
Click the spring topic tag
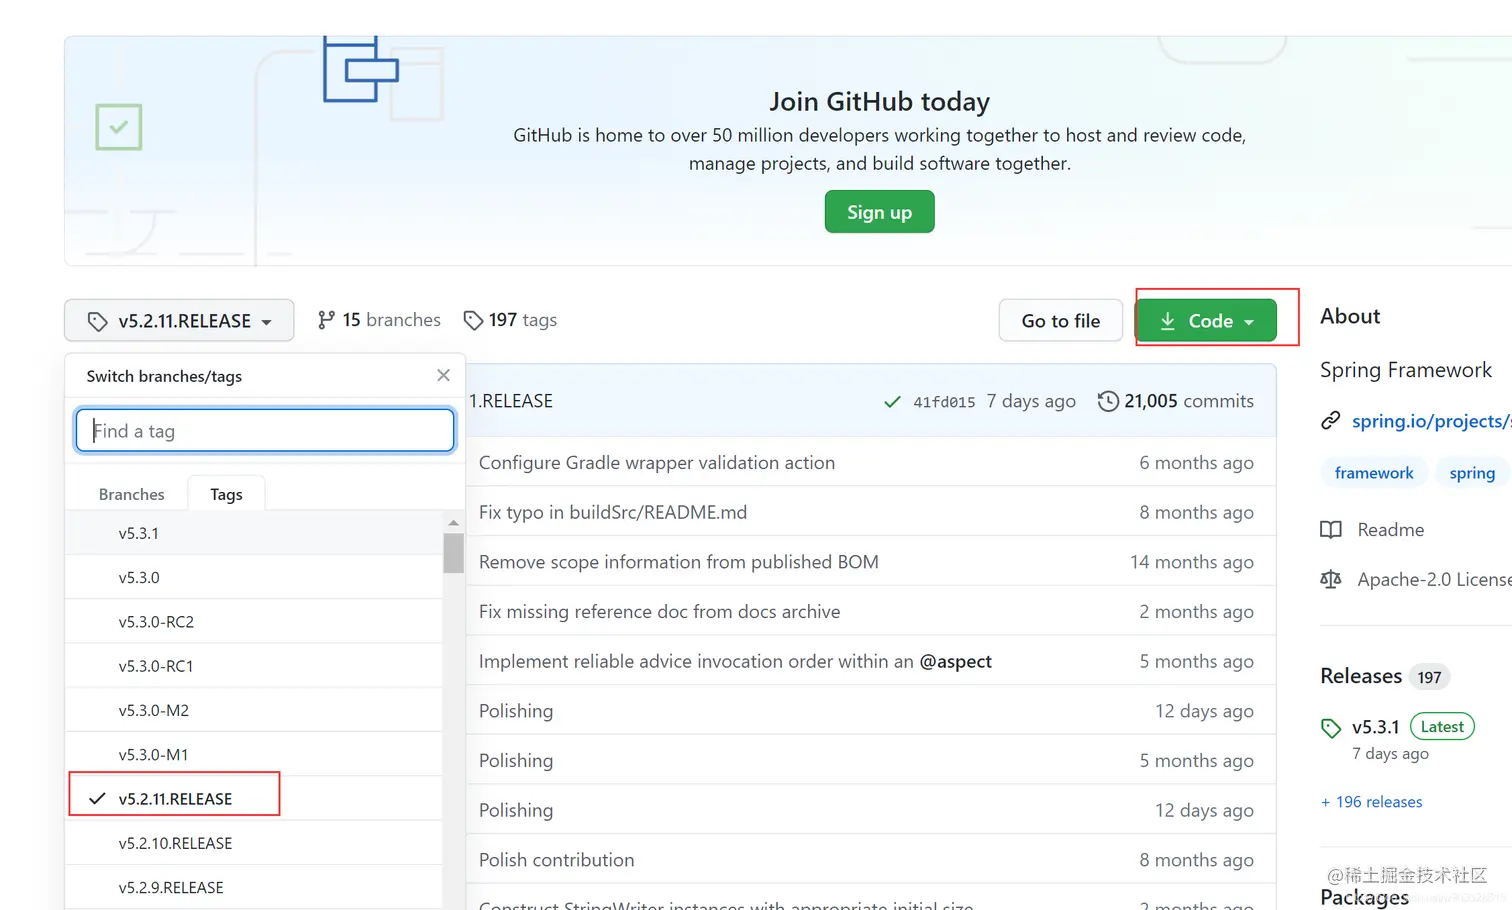point(1472,473)
